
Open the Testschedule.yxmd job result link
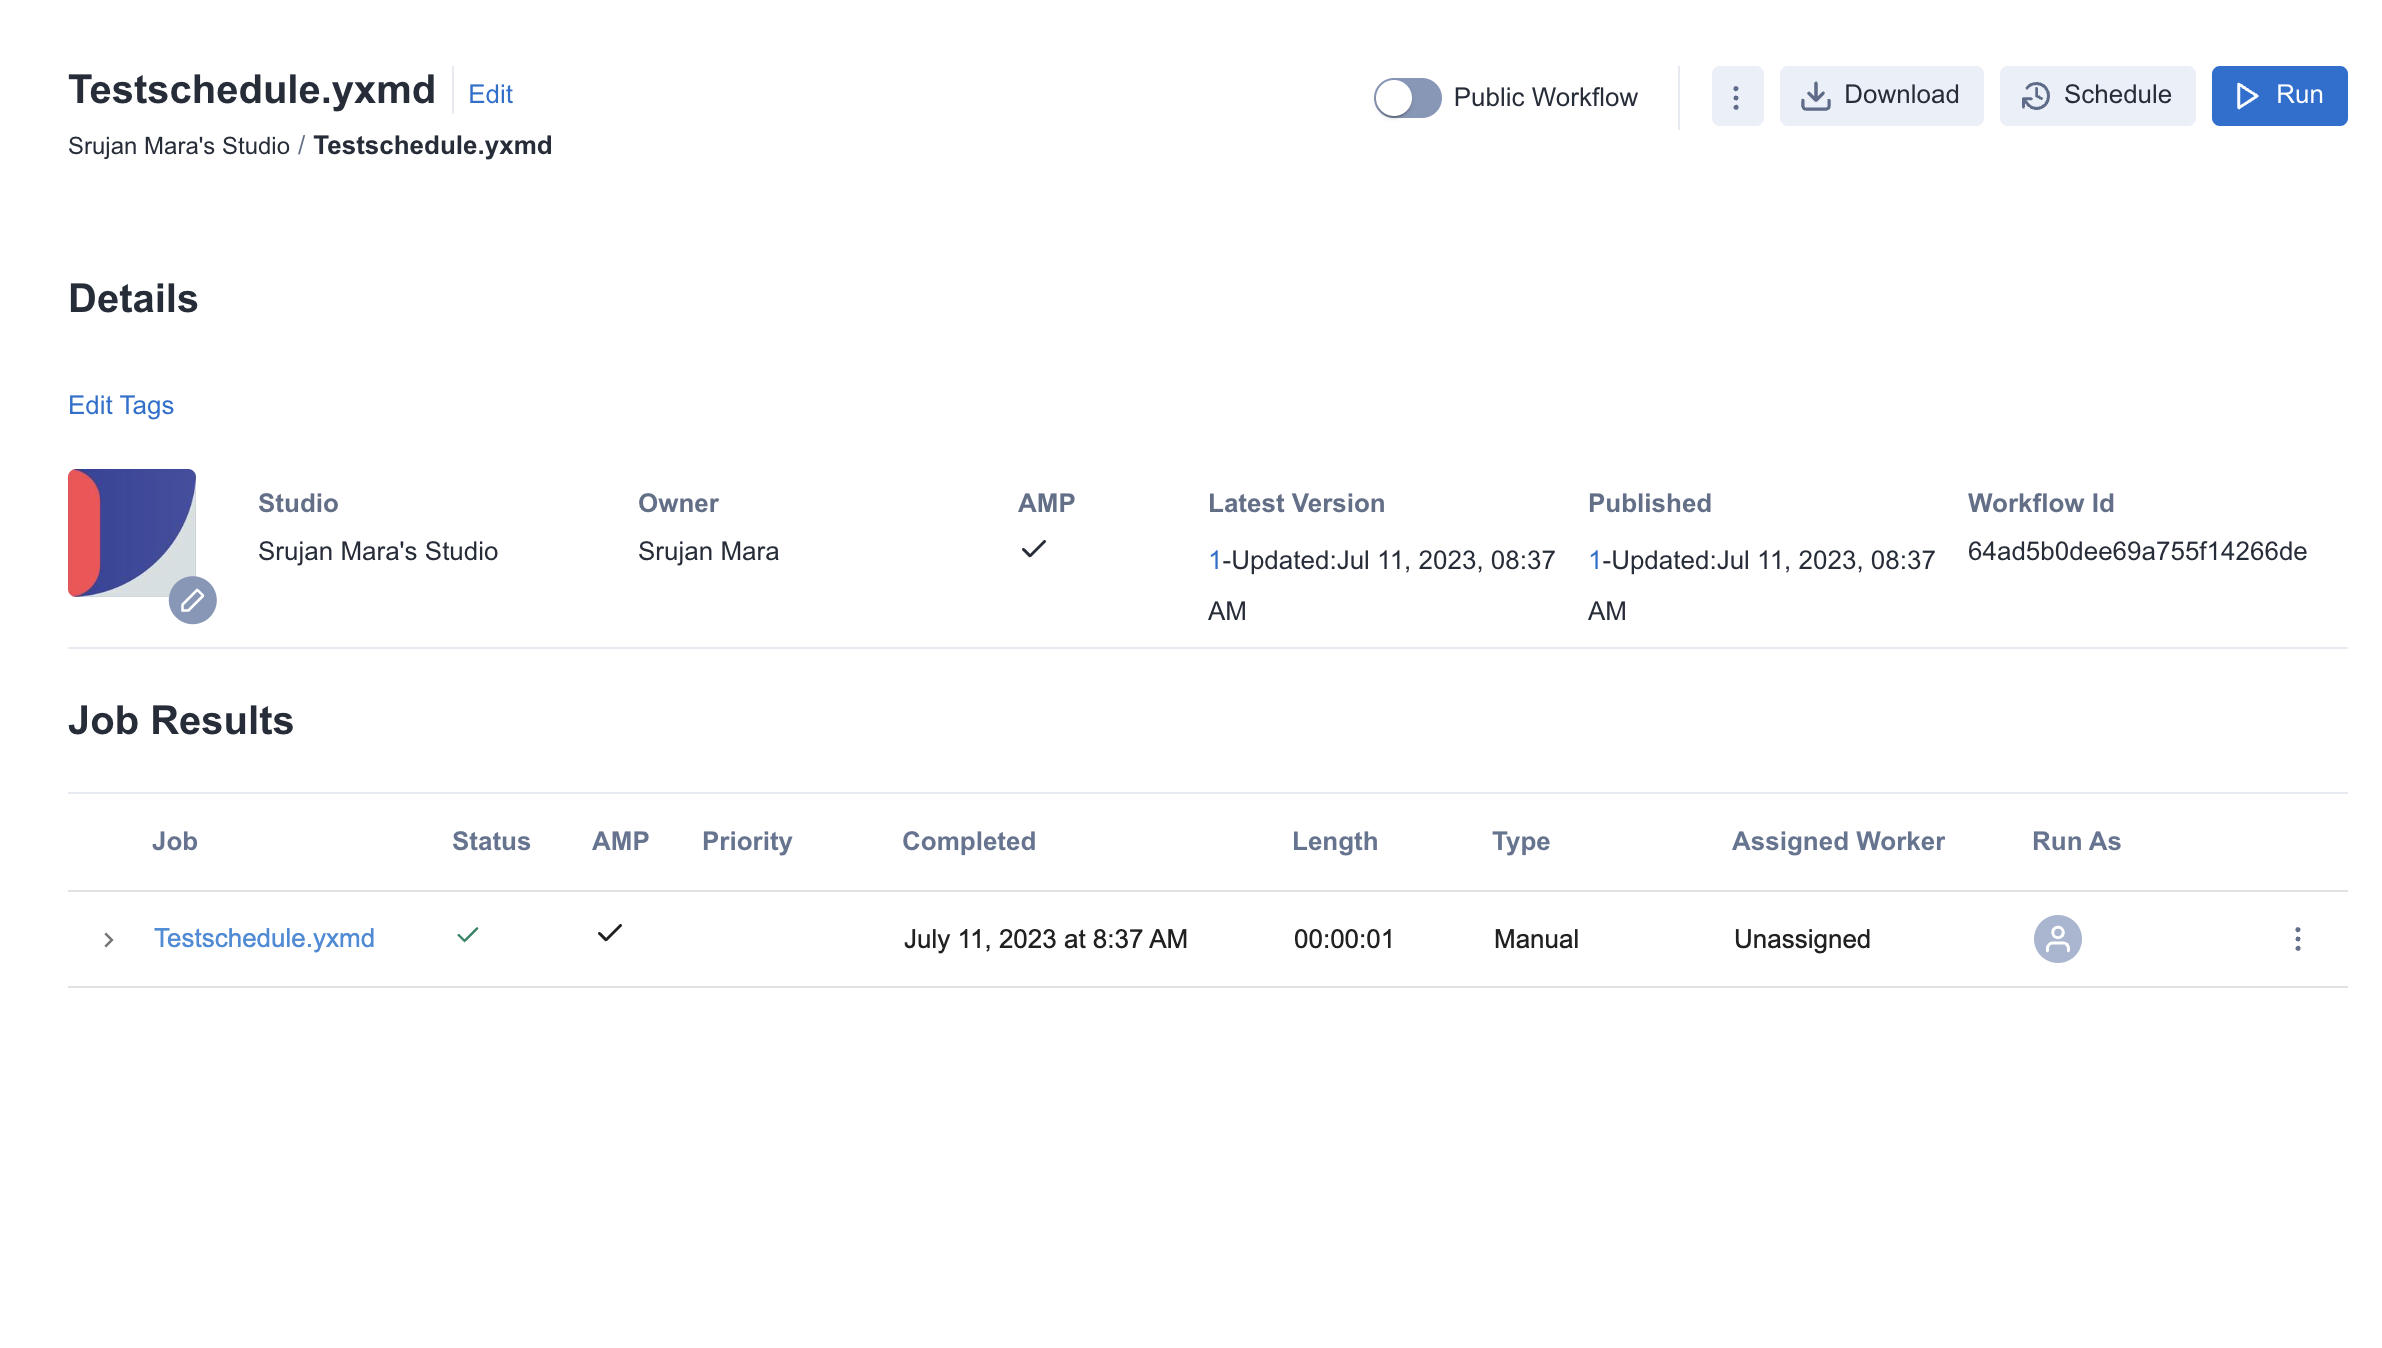pos(264,938)
